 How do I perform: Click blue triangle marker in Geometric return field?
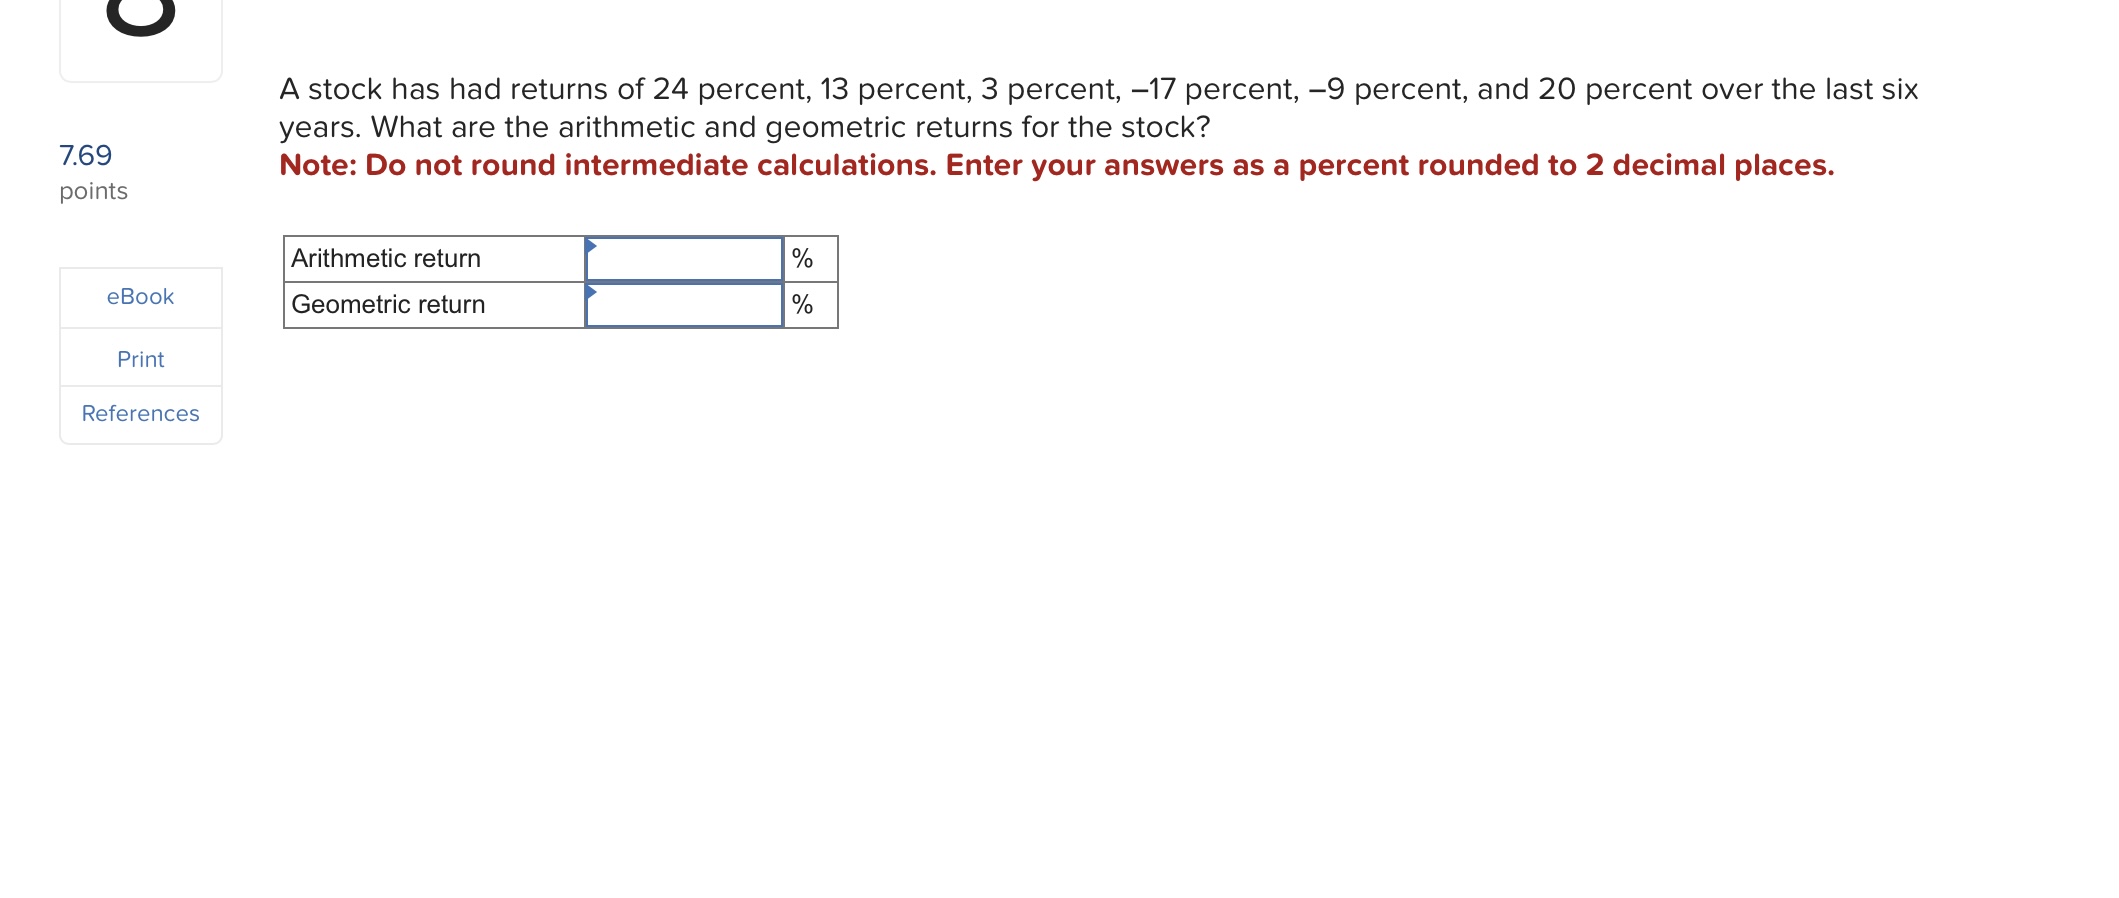591,291
